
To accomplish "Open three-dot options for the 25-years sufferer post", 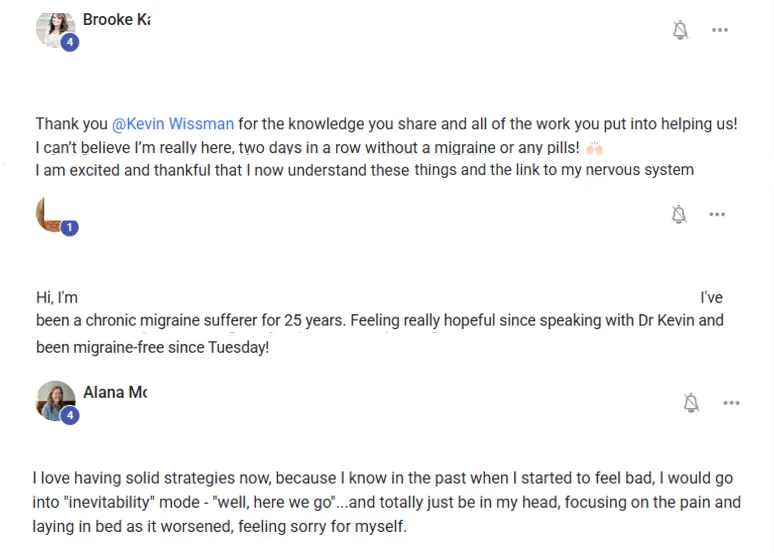I will (717, 214).
